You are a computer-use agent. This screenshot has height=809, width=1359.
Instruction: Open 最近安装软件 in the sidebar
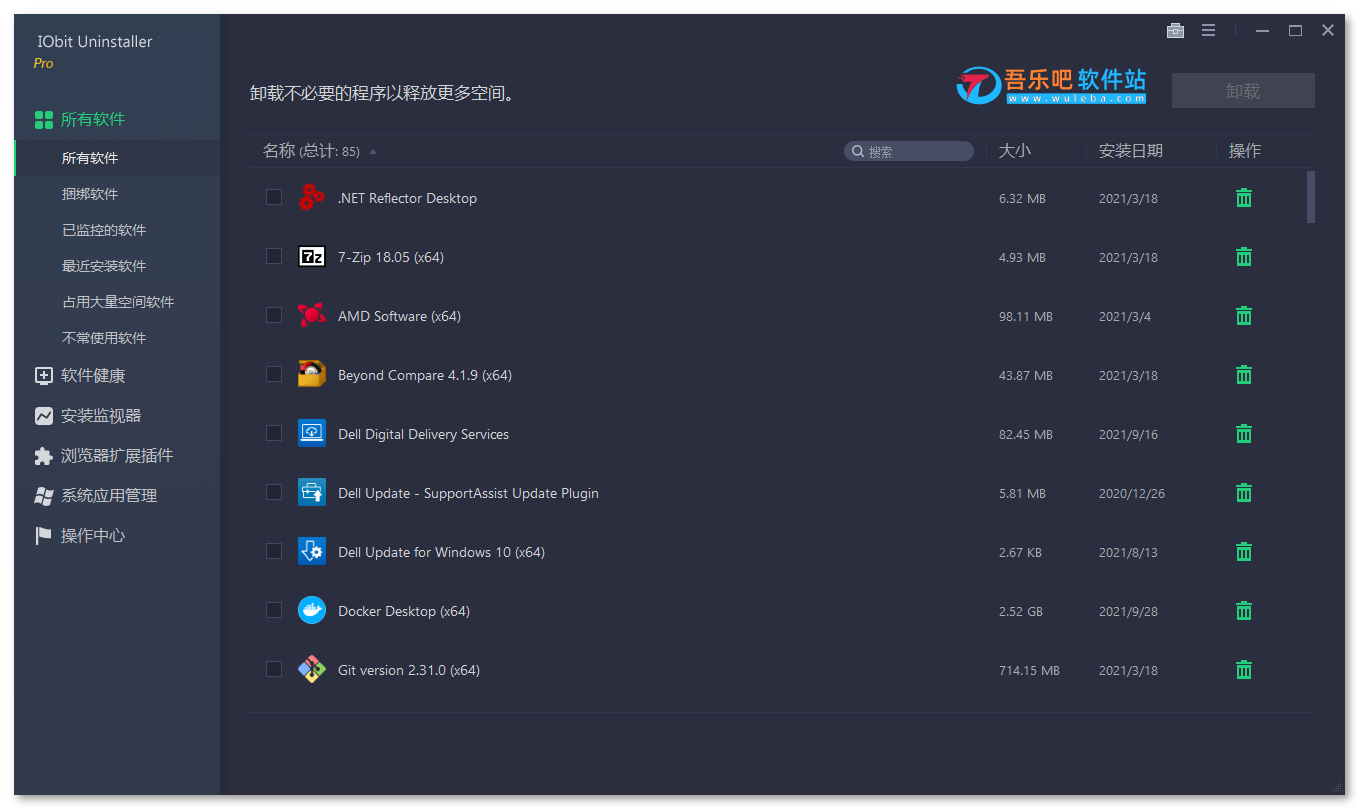(x=117, y=266)
